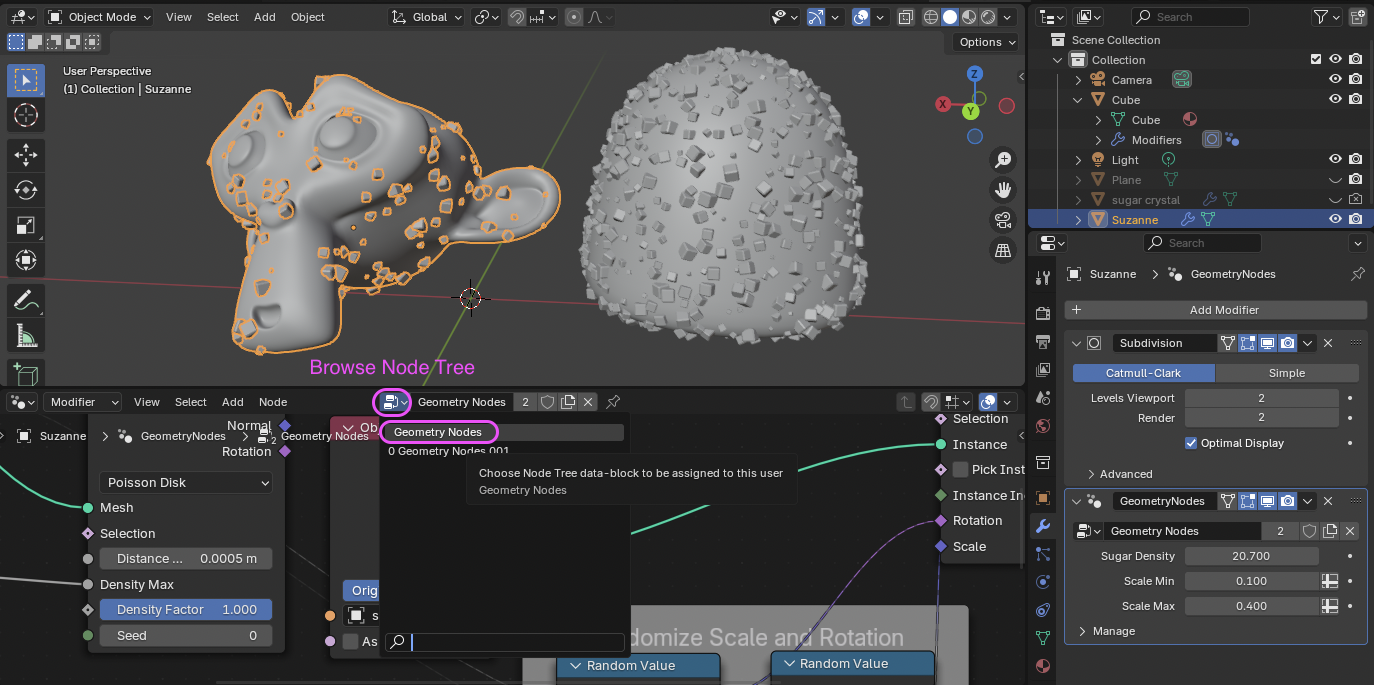Hide the Camera in the outliner

1335,80
